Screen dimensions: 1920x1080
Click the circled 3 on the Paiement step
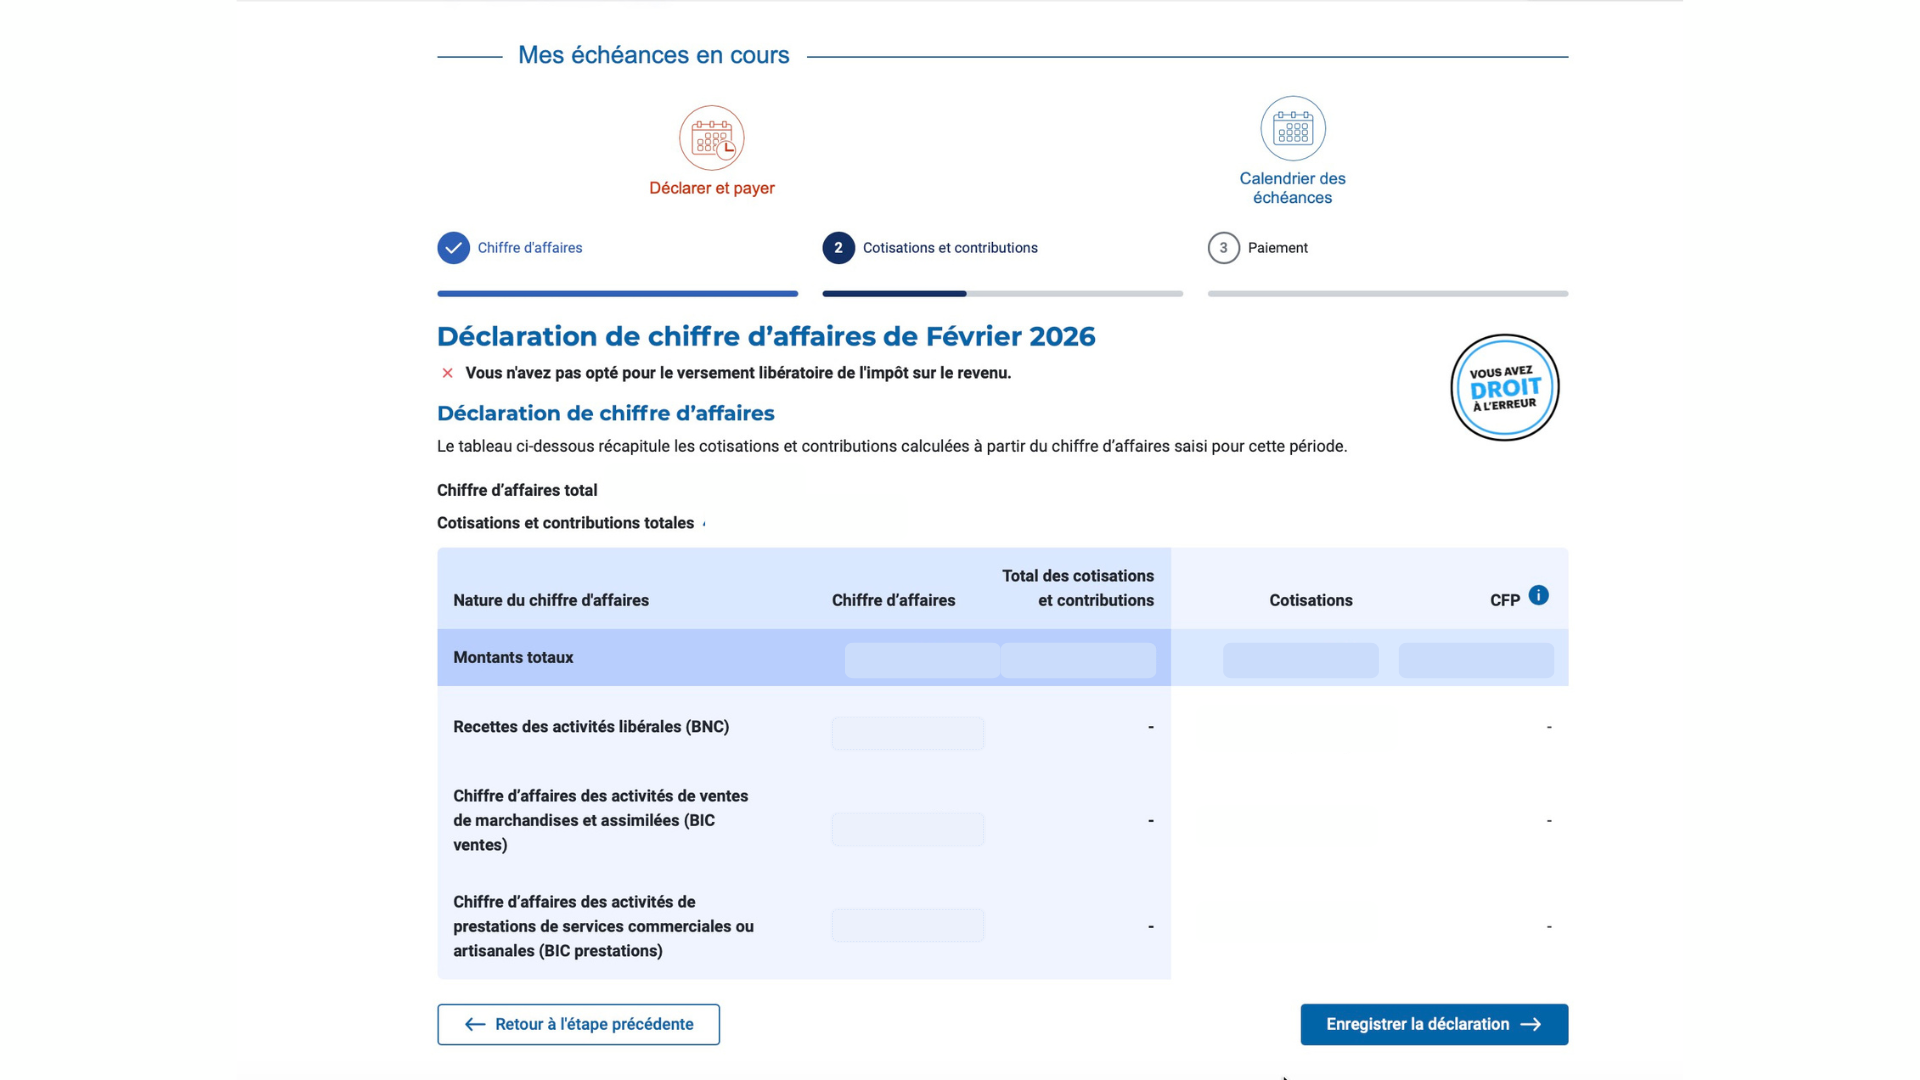tap(1222, 247)
